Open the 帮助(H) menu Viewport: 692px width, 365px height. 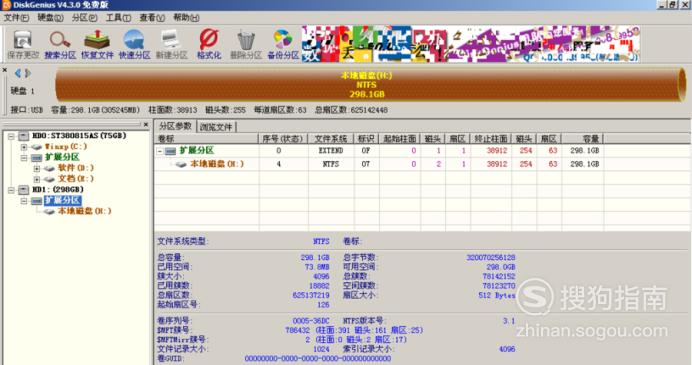point(186,18)
